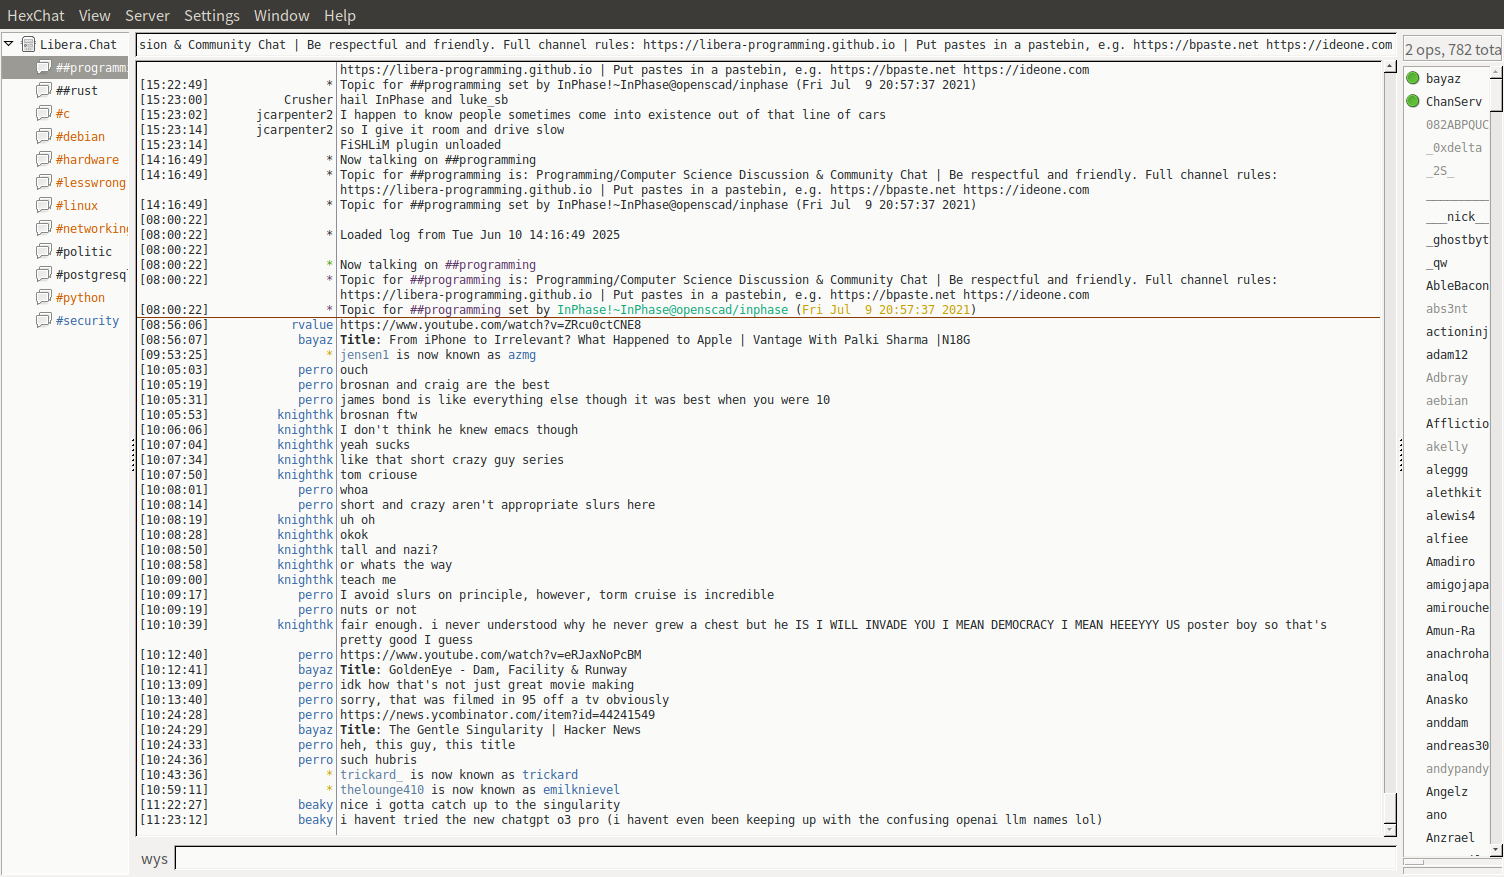
Task: Click the ##rust channel icon
Action: (x=44, y=90)
